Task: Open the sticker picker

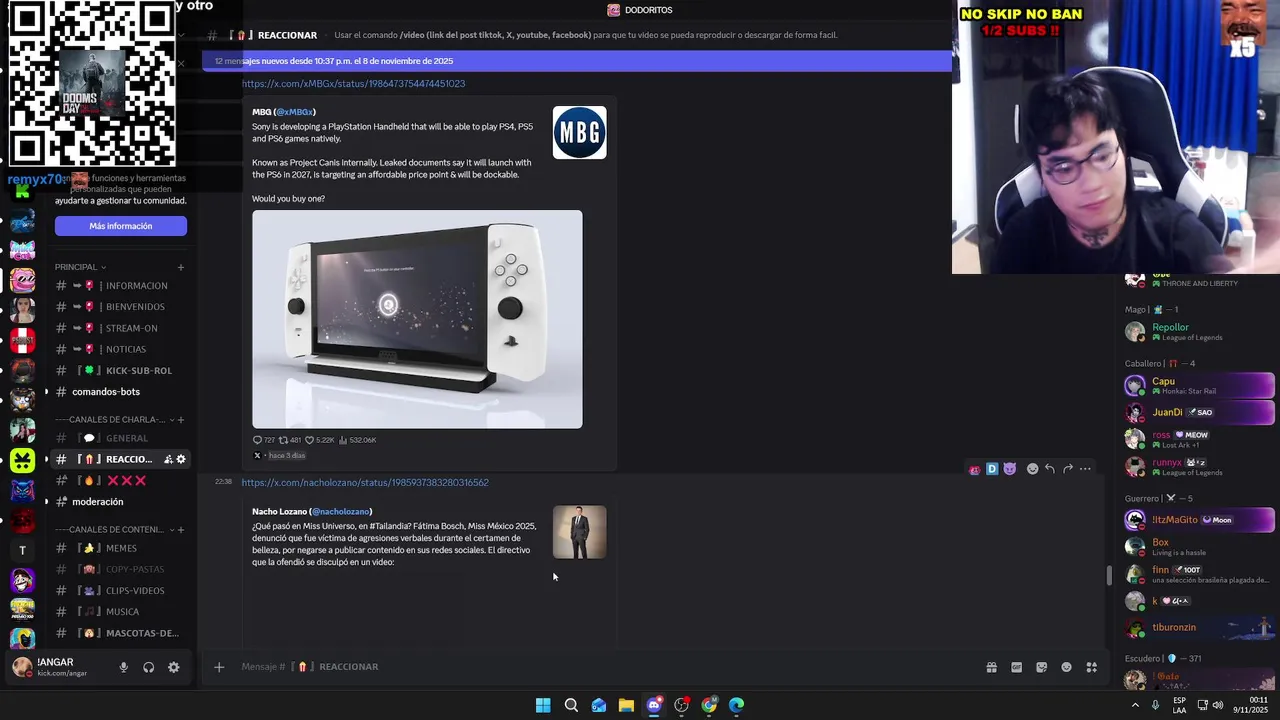Action: point(1042,667)
